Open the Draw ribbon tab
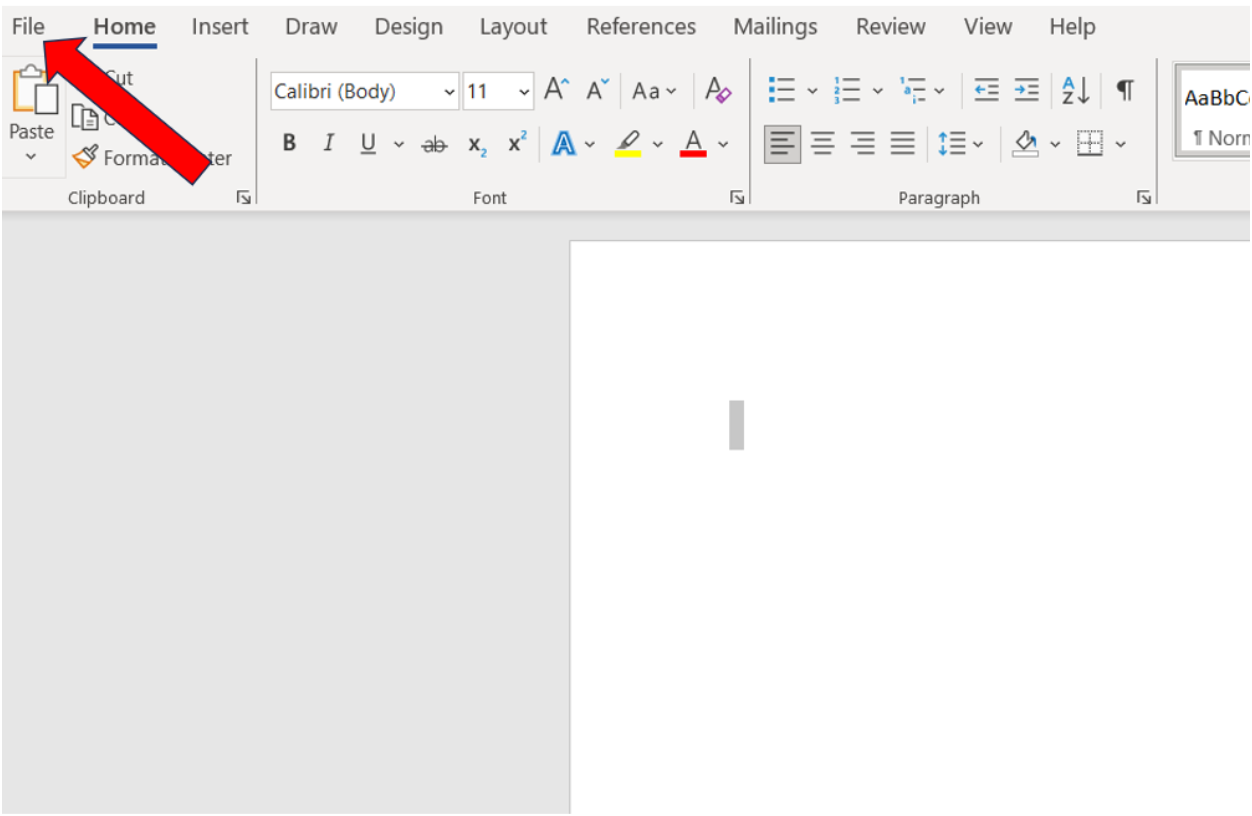 pyautogui.click(x=311, y=27)
